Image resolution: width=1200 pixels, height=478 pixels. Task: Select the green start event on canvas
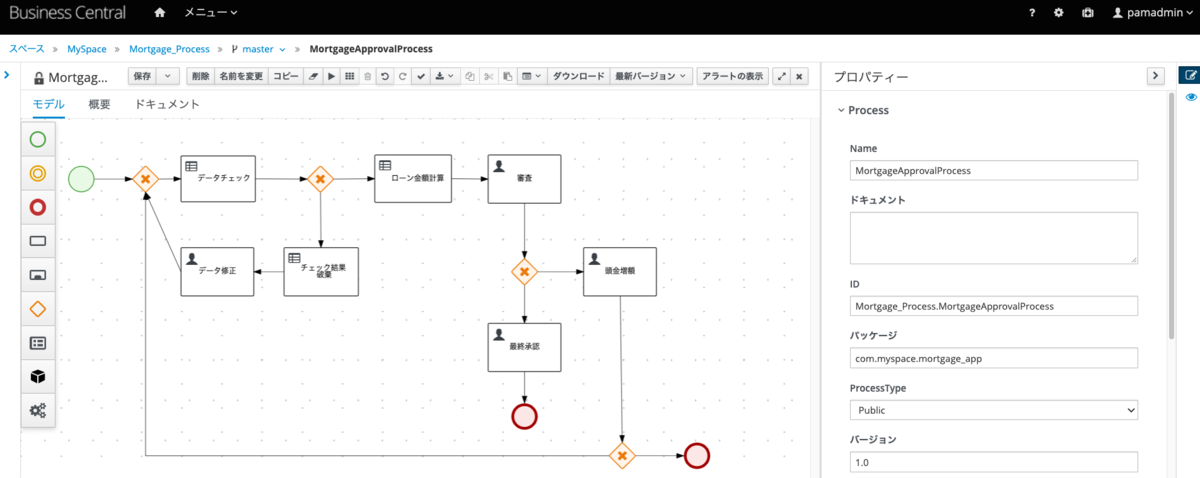(x=81, y=179)
